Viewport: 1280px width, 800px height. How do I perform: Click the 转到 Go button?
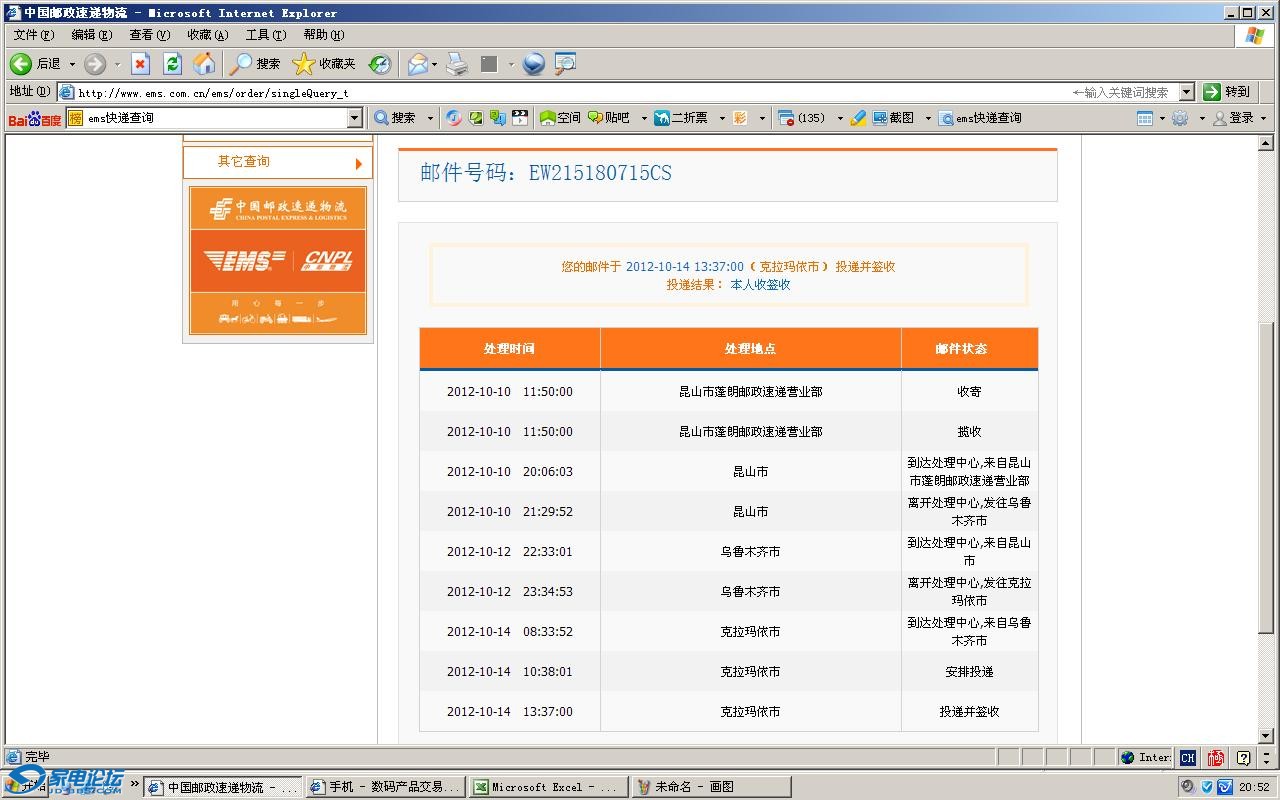[1227, 92]
